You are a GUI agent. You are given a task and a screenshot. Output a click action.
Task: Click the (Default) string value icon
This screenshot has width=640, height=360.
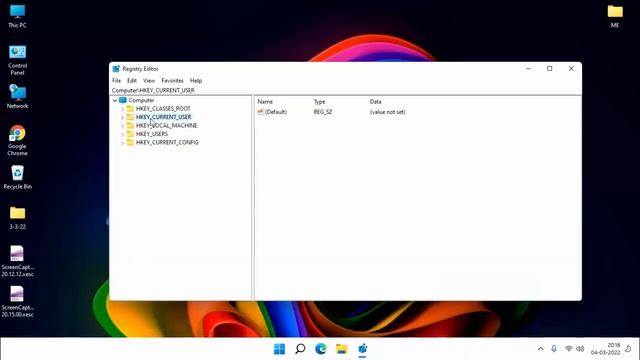(x=260, y=112)
